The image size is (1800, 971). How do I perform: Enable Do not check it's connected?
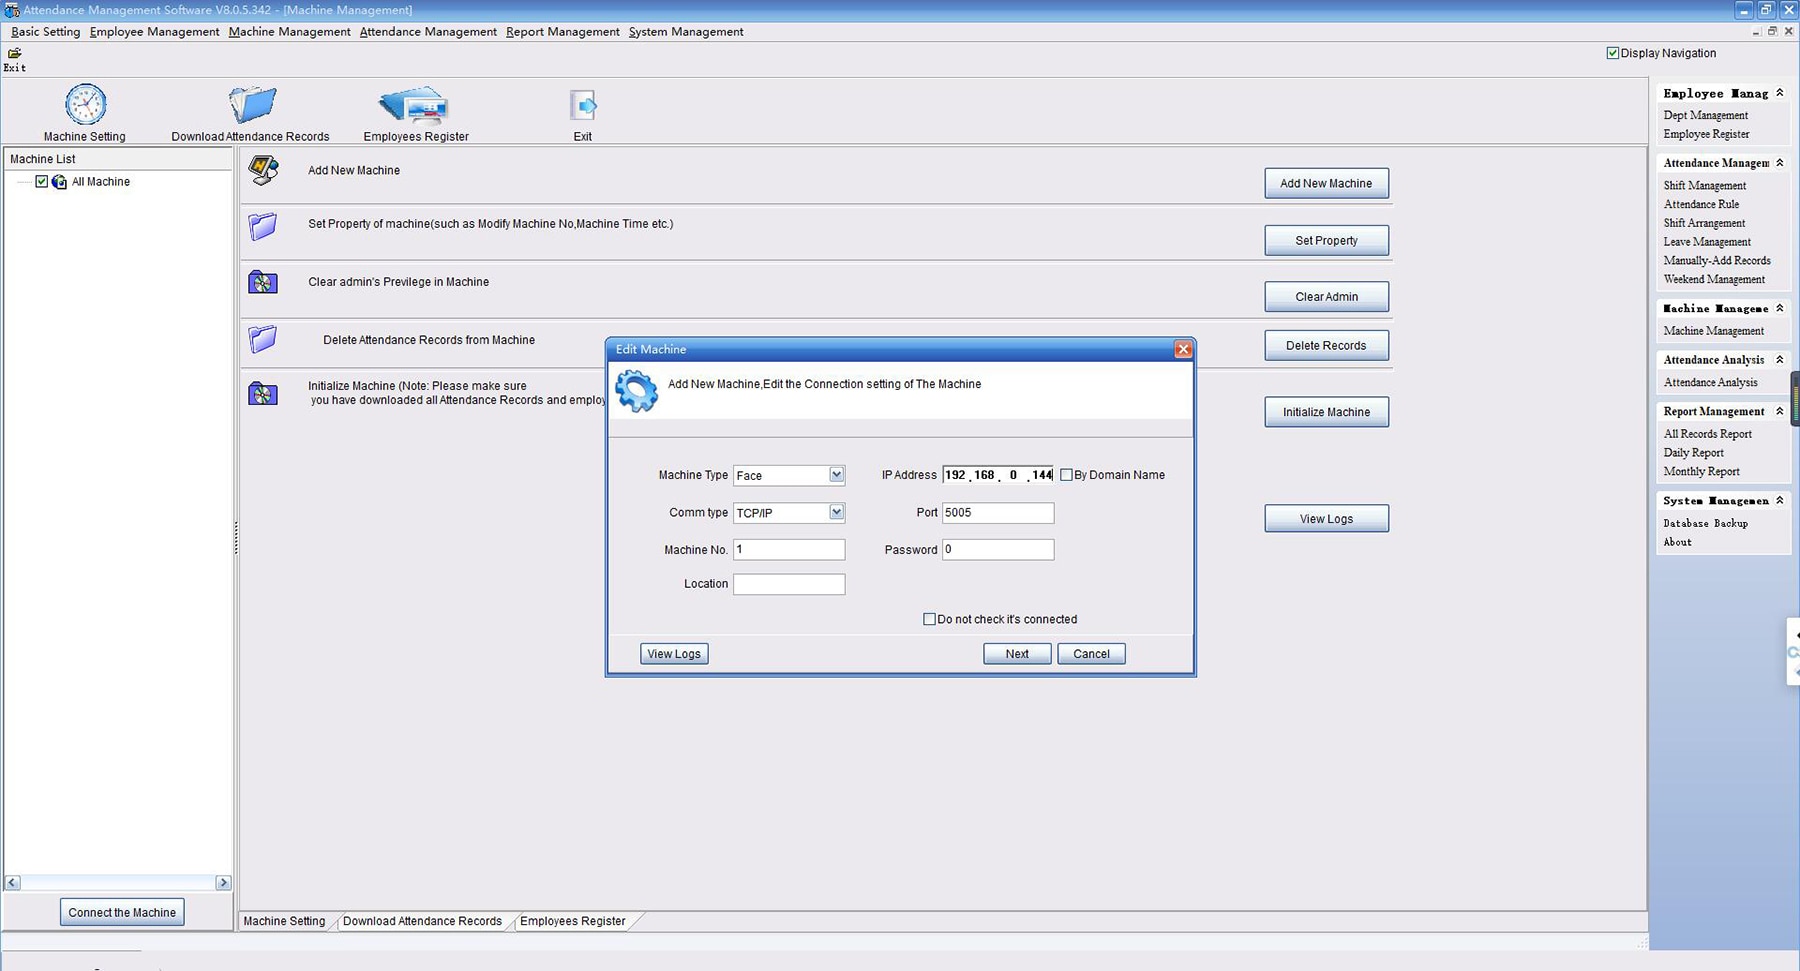coord(929,619)
